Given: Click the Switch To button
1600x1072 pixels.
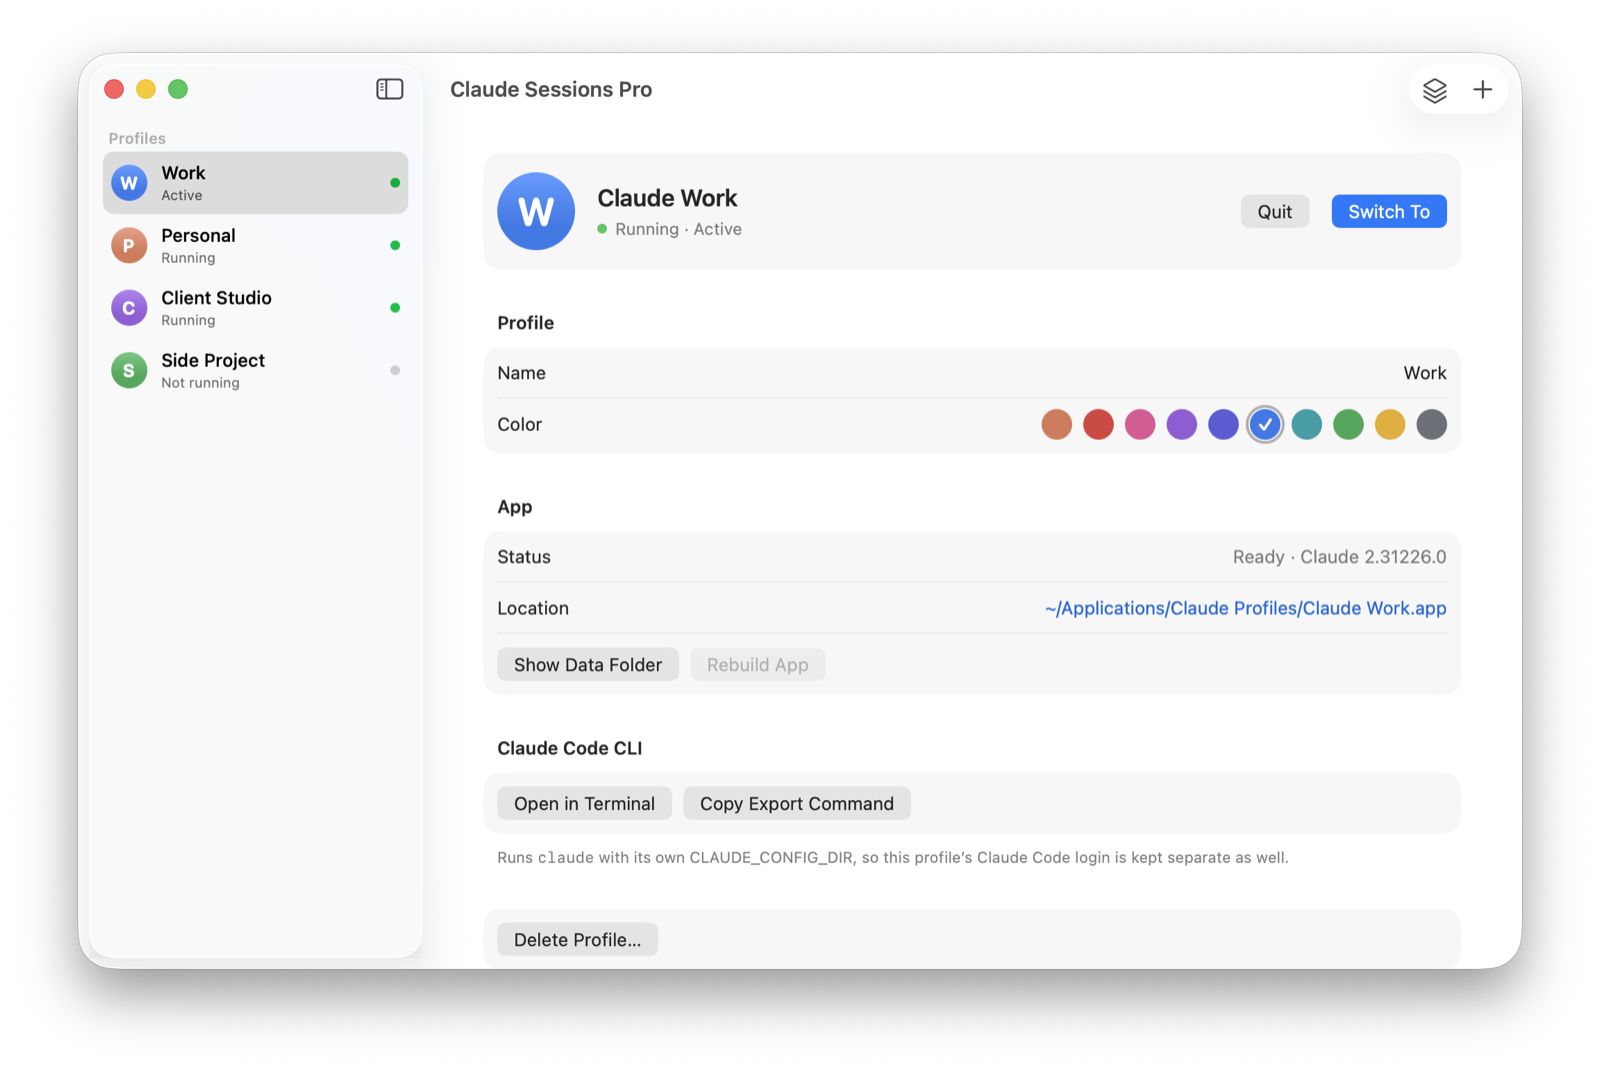Looking at the screenshot, I should (1389, 211).
